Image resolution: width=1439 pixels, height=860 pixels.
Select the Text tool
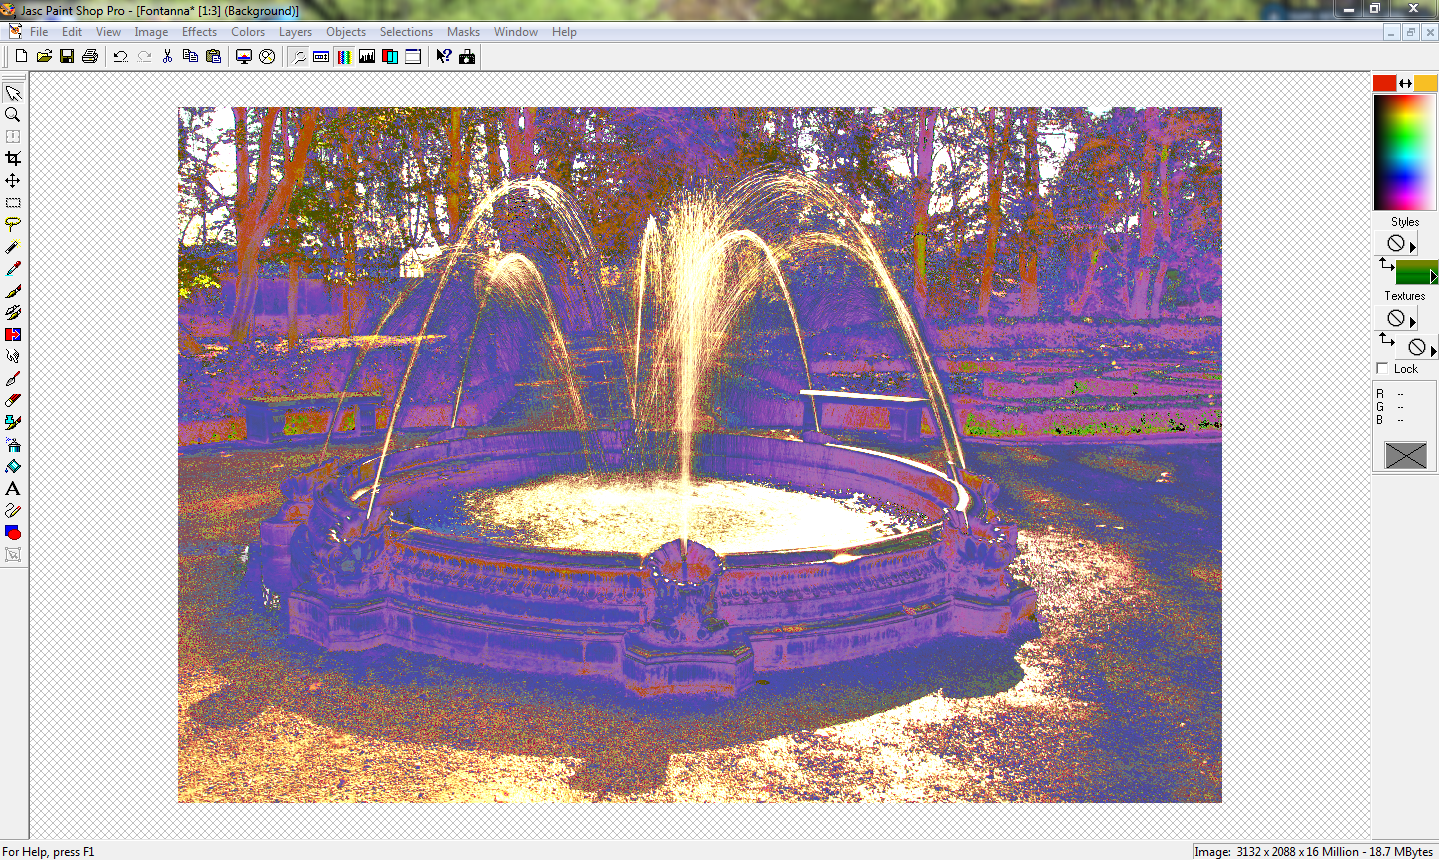tap(13, 489)
